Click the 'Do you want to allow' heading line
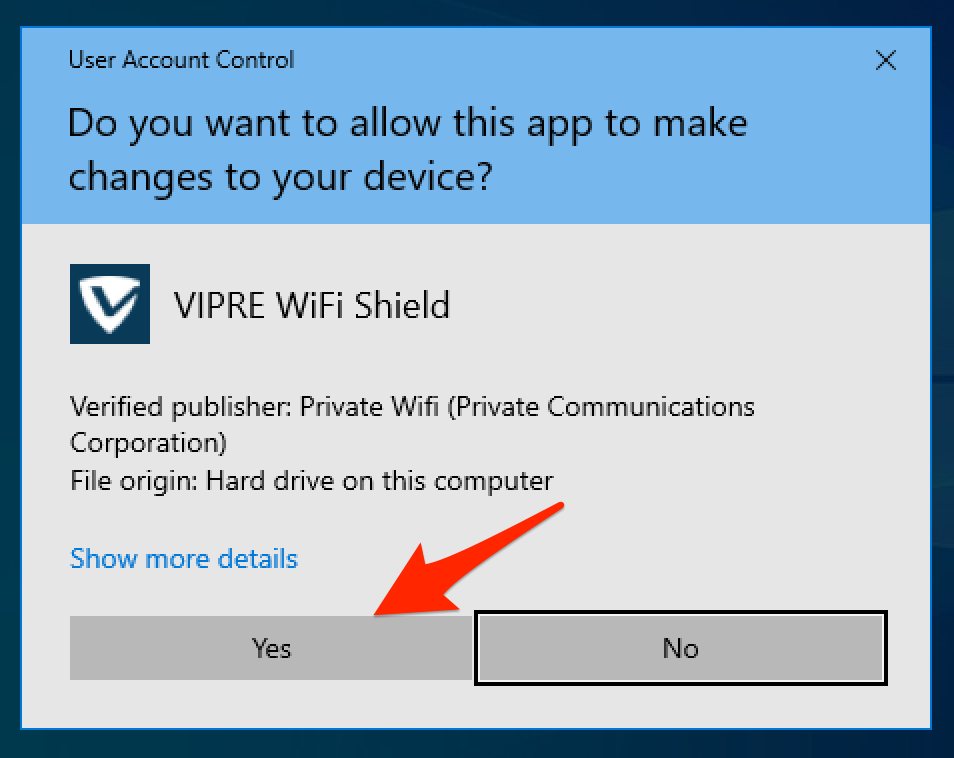 [x=407, y=124]
